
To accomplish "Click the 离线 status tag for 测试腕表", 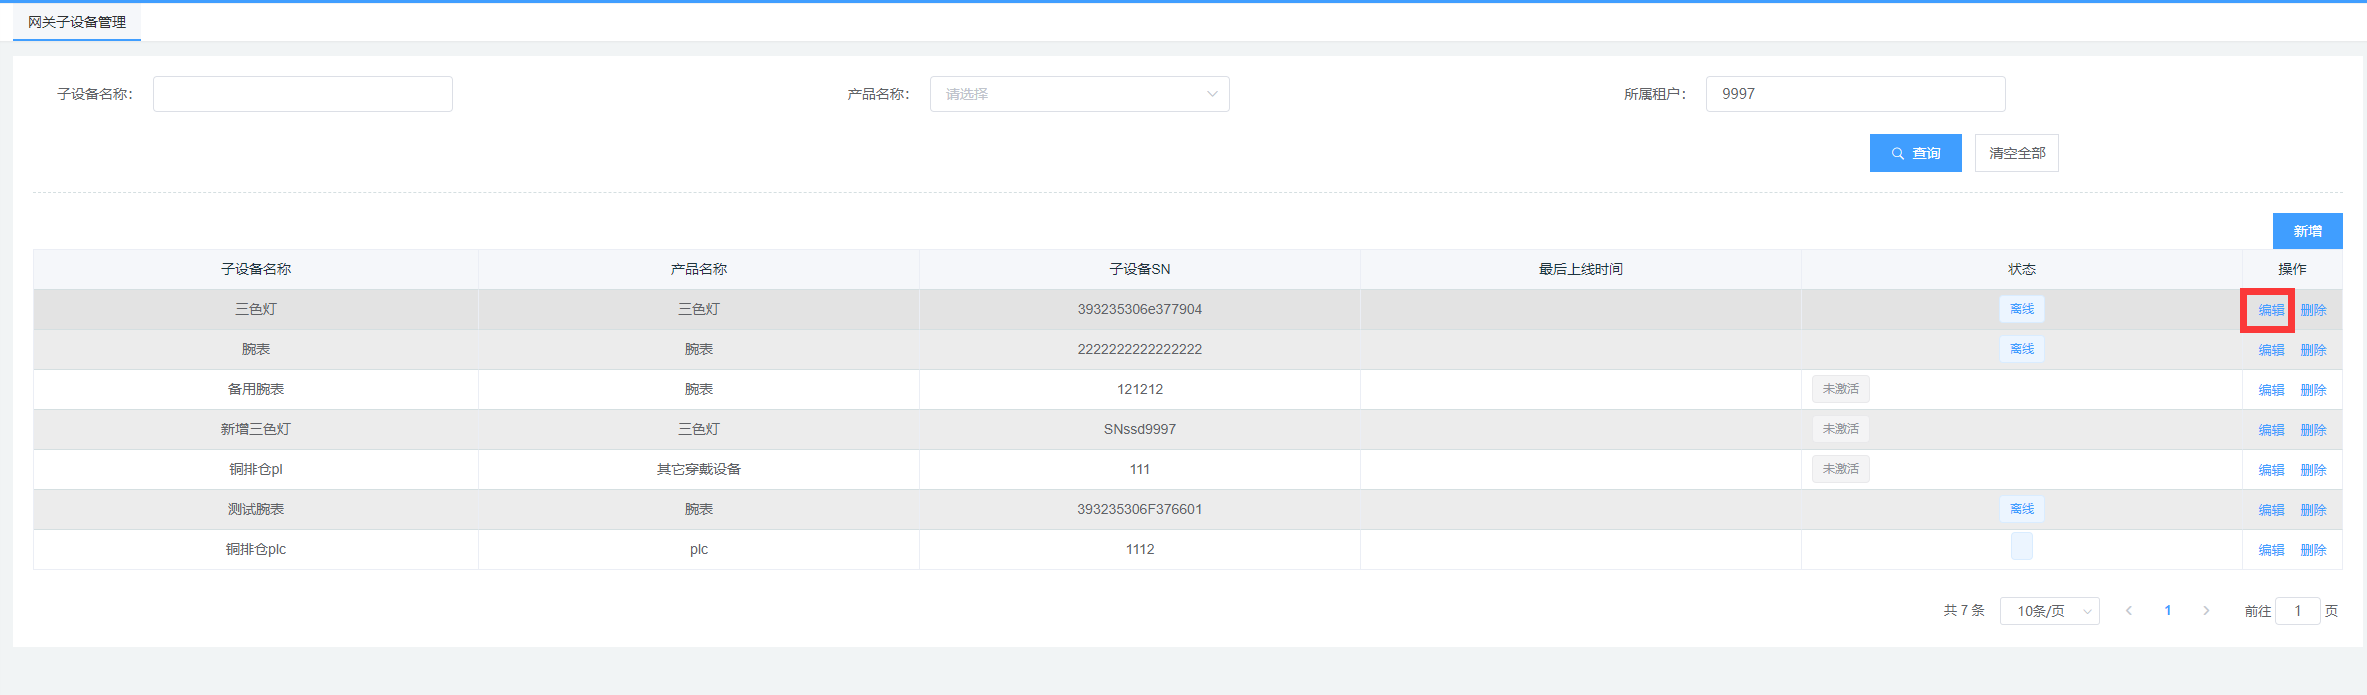I will coord(2022,509).
